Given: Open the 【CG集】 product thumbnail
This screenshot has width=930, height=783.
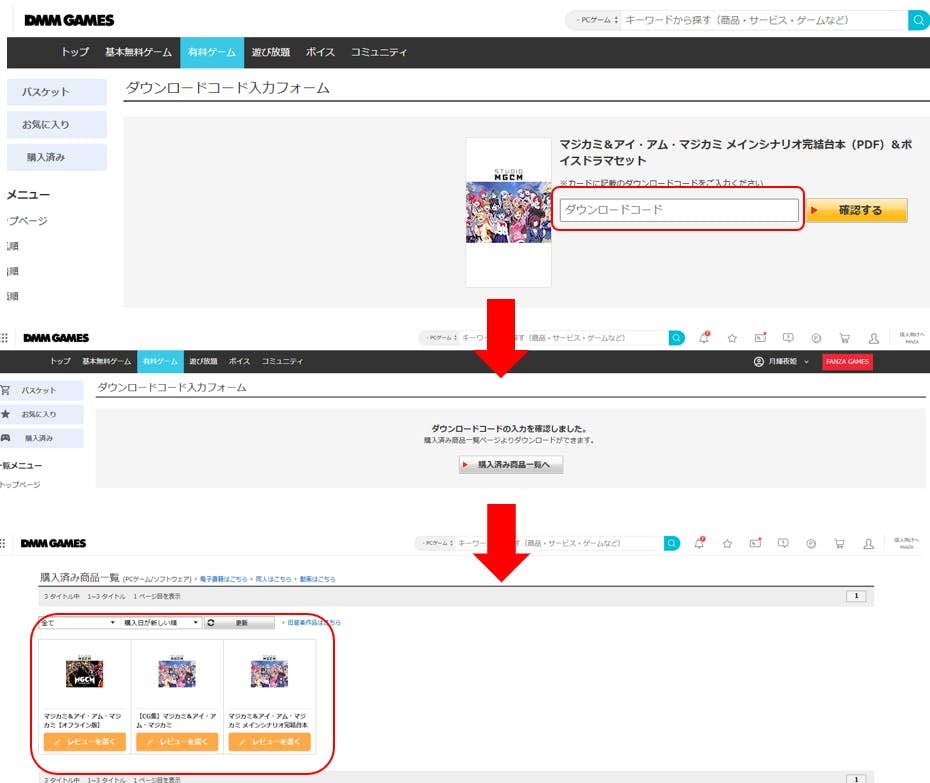Looking at the screenshot, I should 177,673.
